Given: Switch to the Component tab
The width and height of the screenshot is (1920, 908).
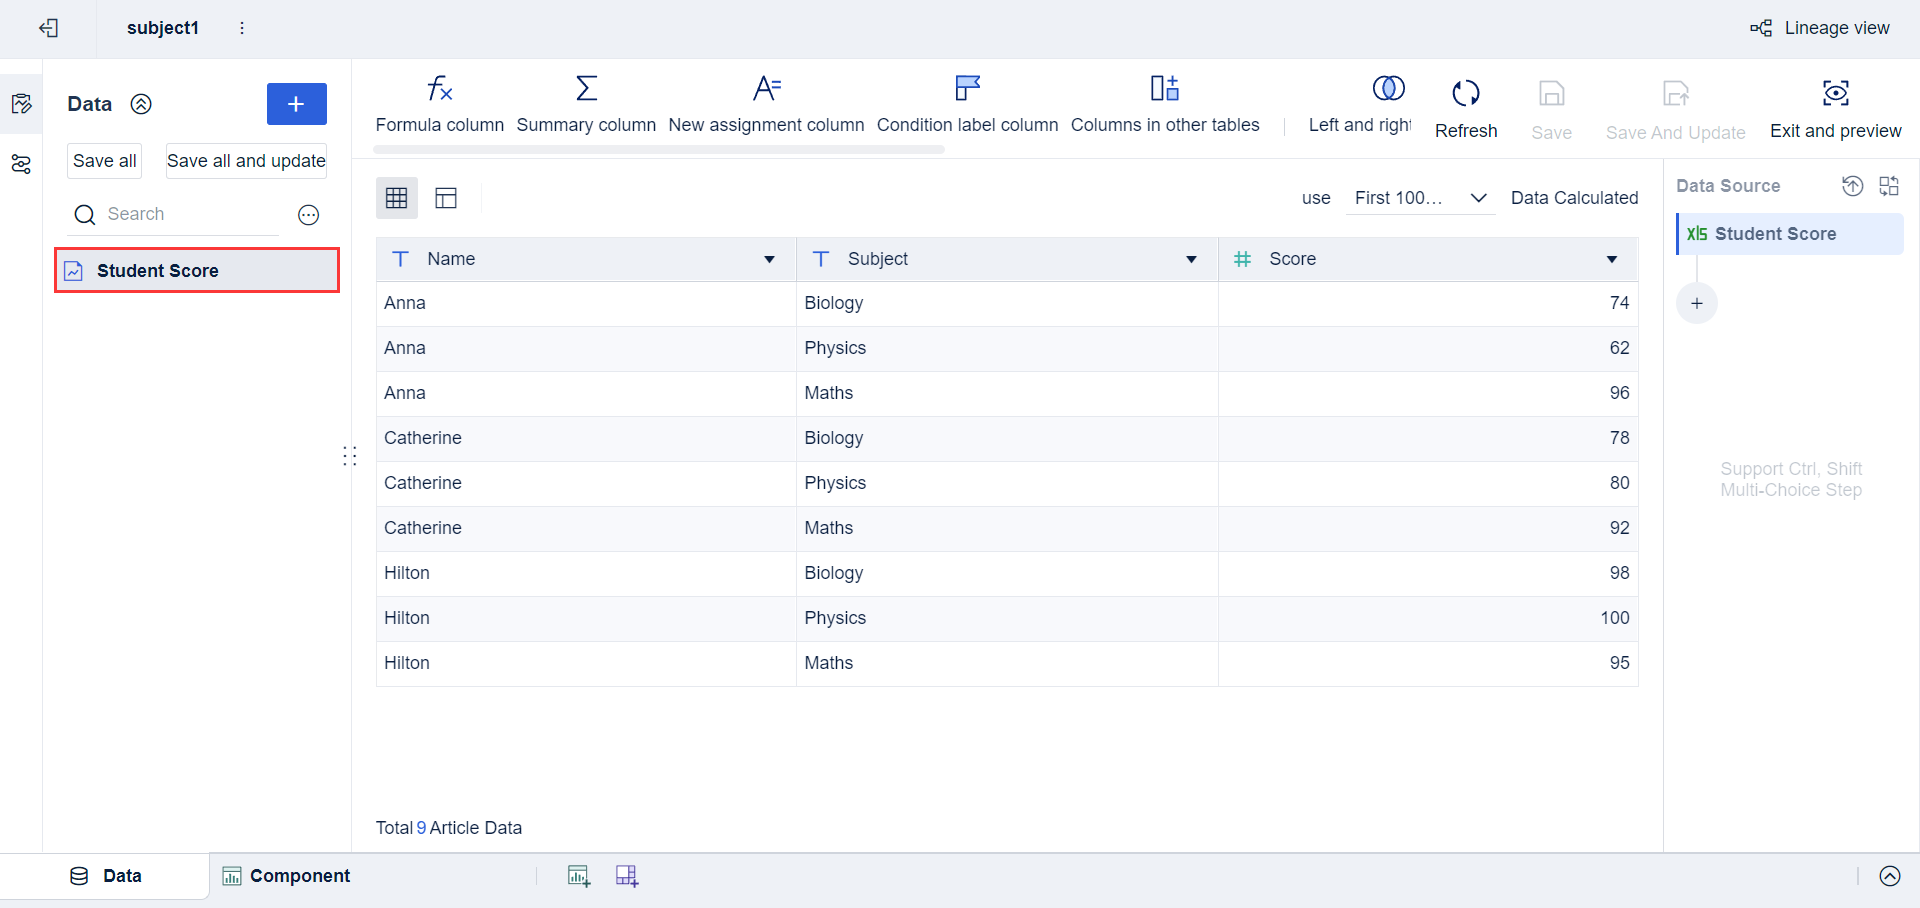Looking at the screenshot, I should click(298, 875).
